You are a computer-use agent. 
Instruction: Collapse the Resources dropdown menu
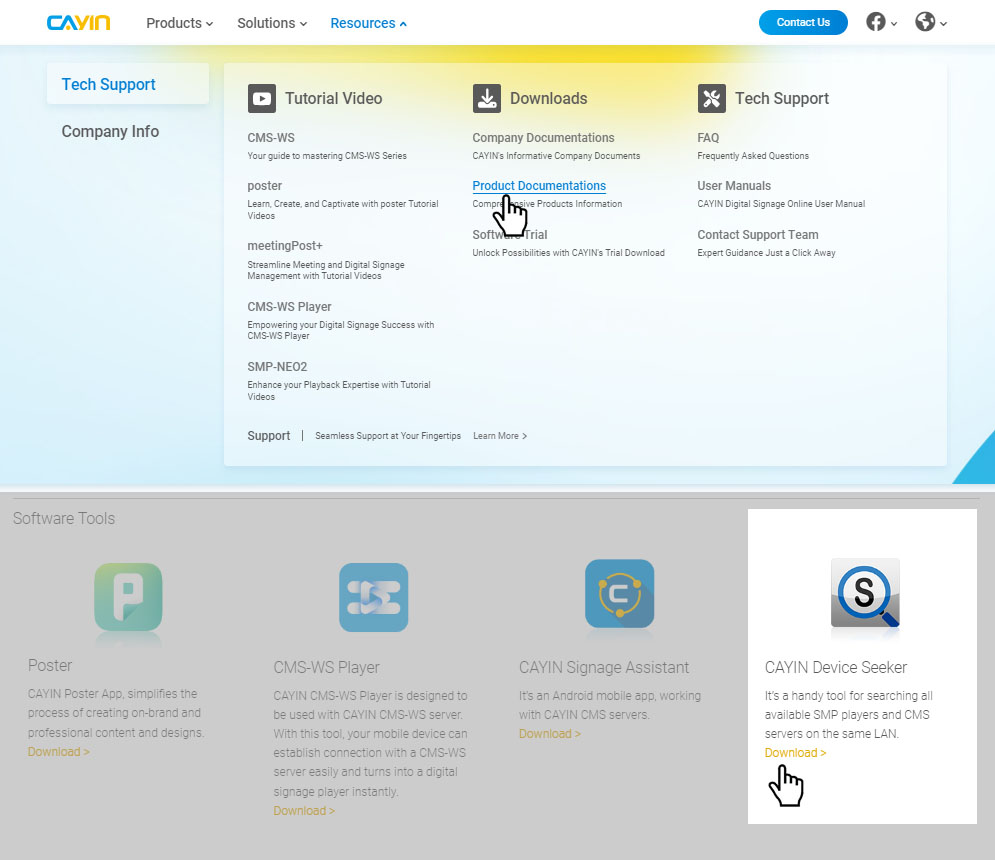click(x=367, y=23)
